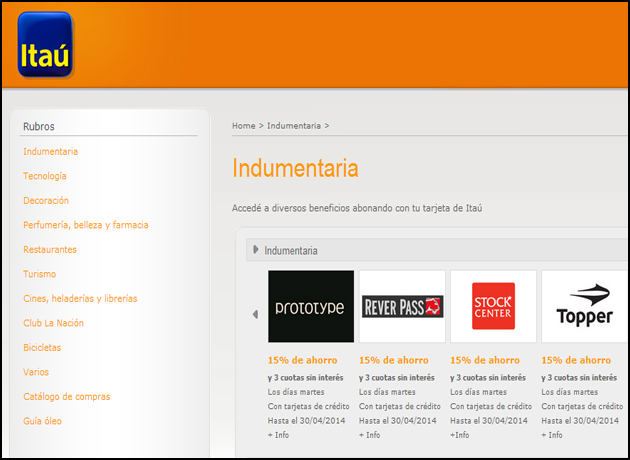The width and height of the screenshot is (630, 460).
Task: Collapse the Indumentaria section triangle
Action: tap(257, 250)
